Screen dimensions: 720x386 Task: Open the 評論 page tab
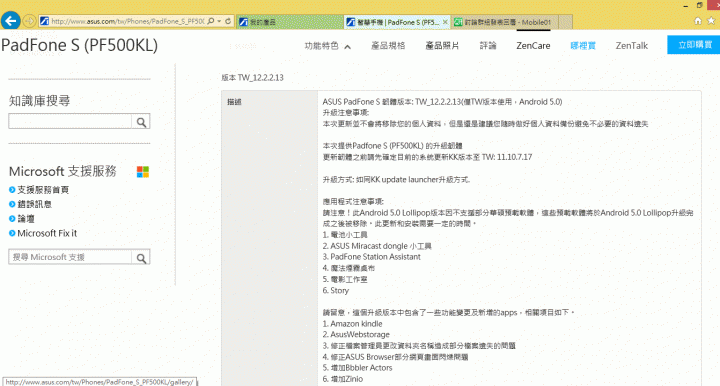(x=488, y=45)
